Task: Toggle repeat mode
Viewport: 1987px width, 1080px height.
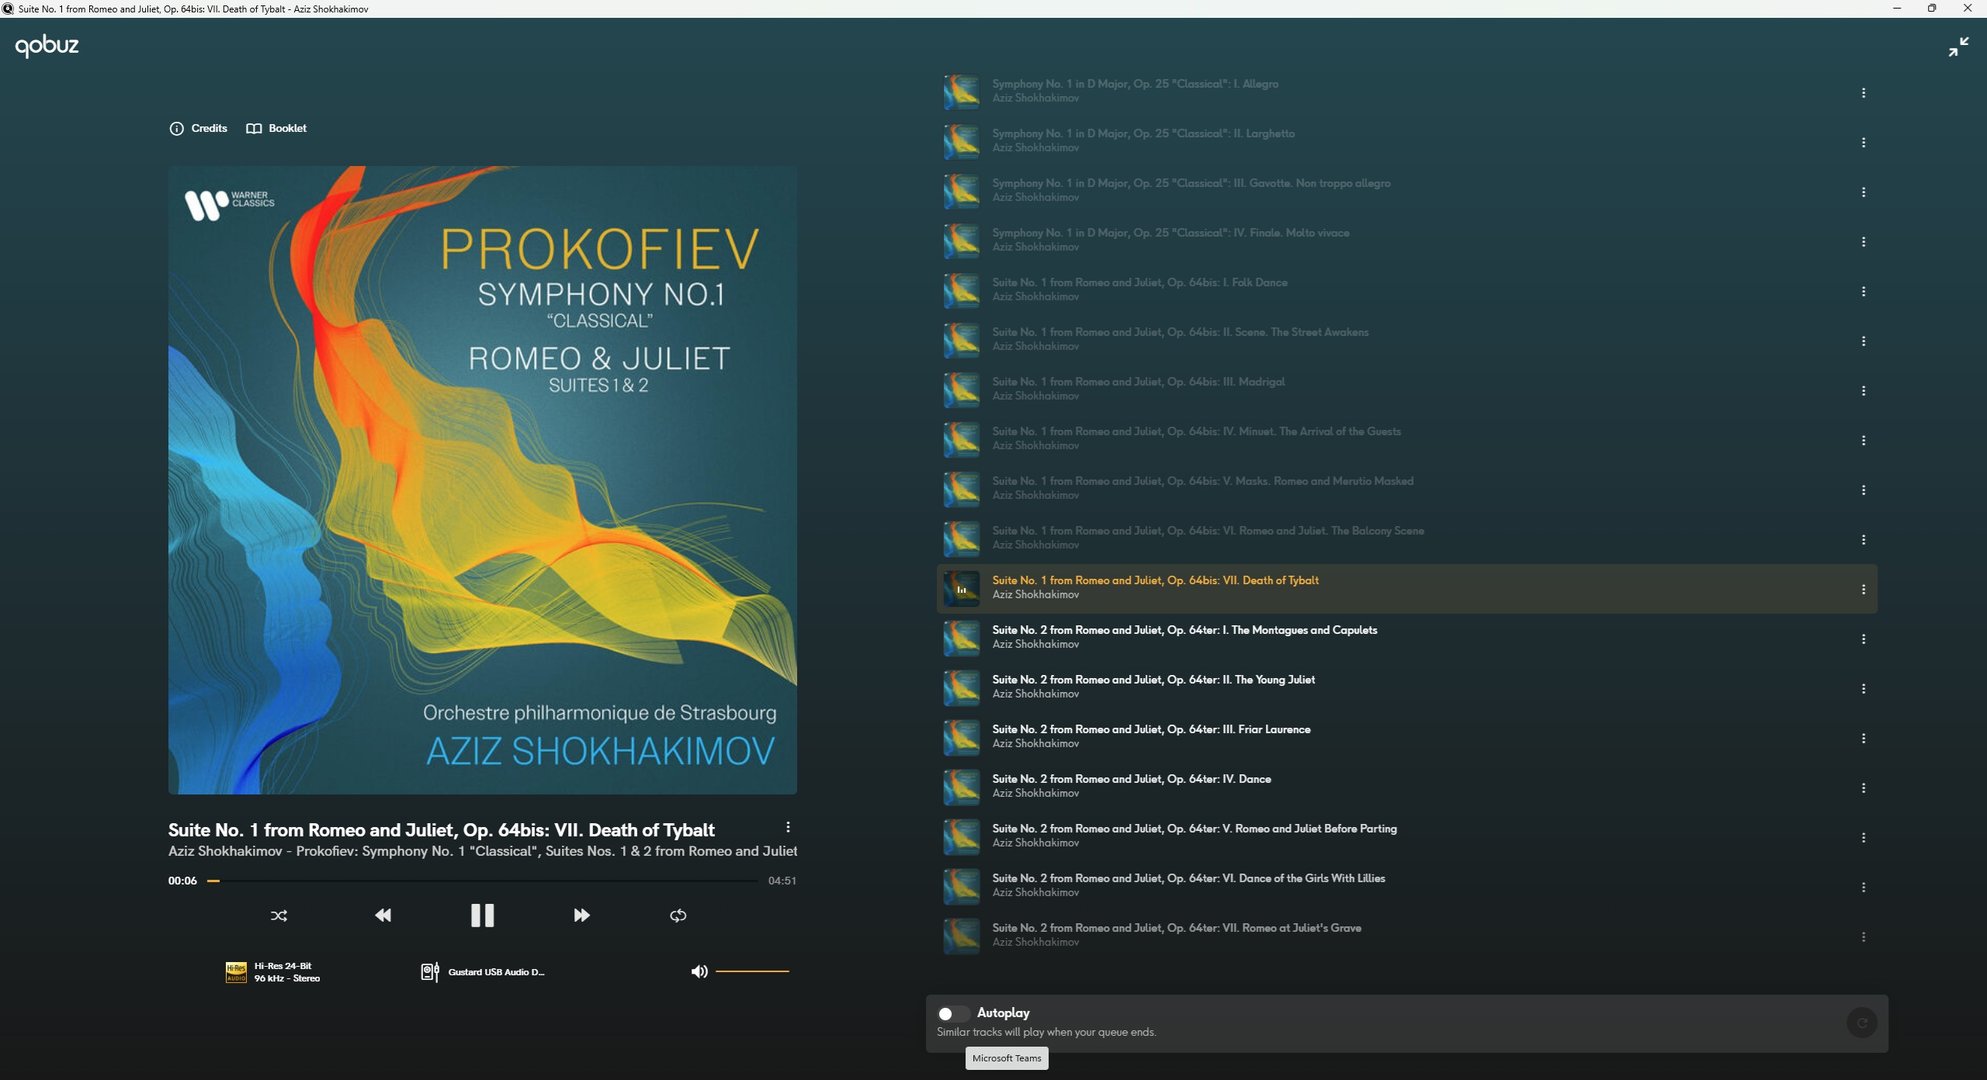Action: [x=678, y=916]
